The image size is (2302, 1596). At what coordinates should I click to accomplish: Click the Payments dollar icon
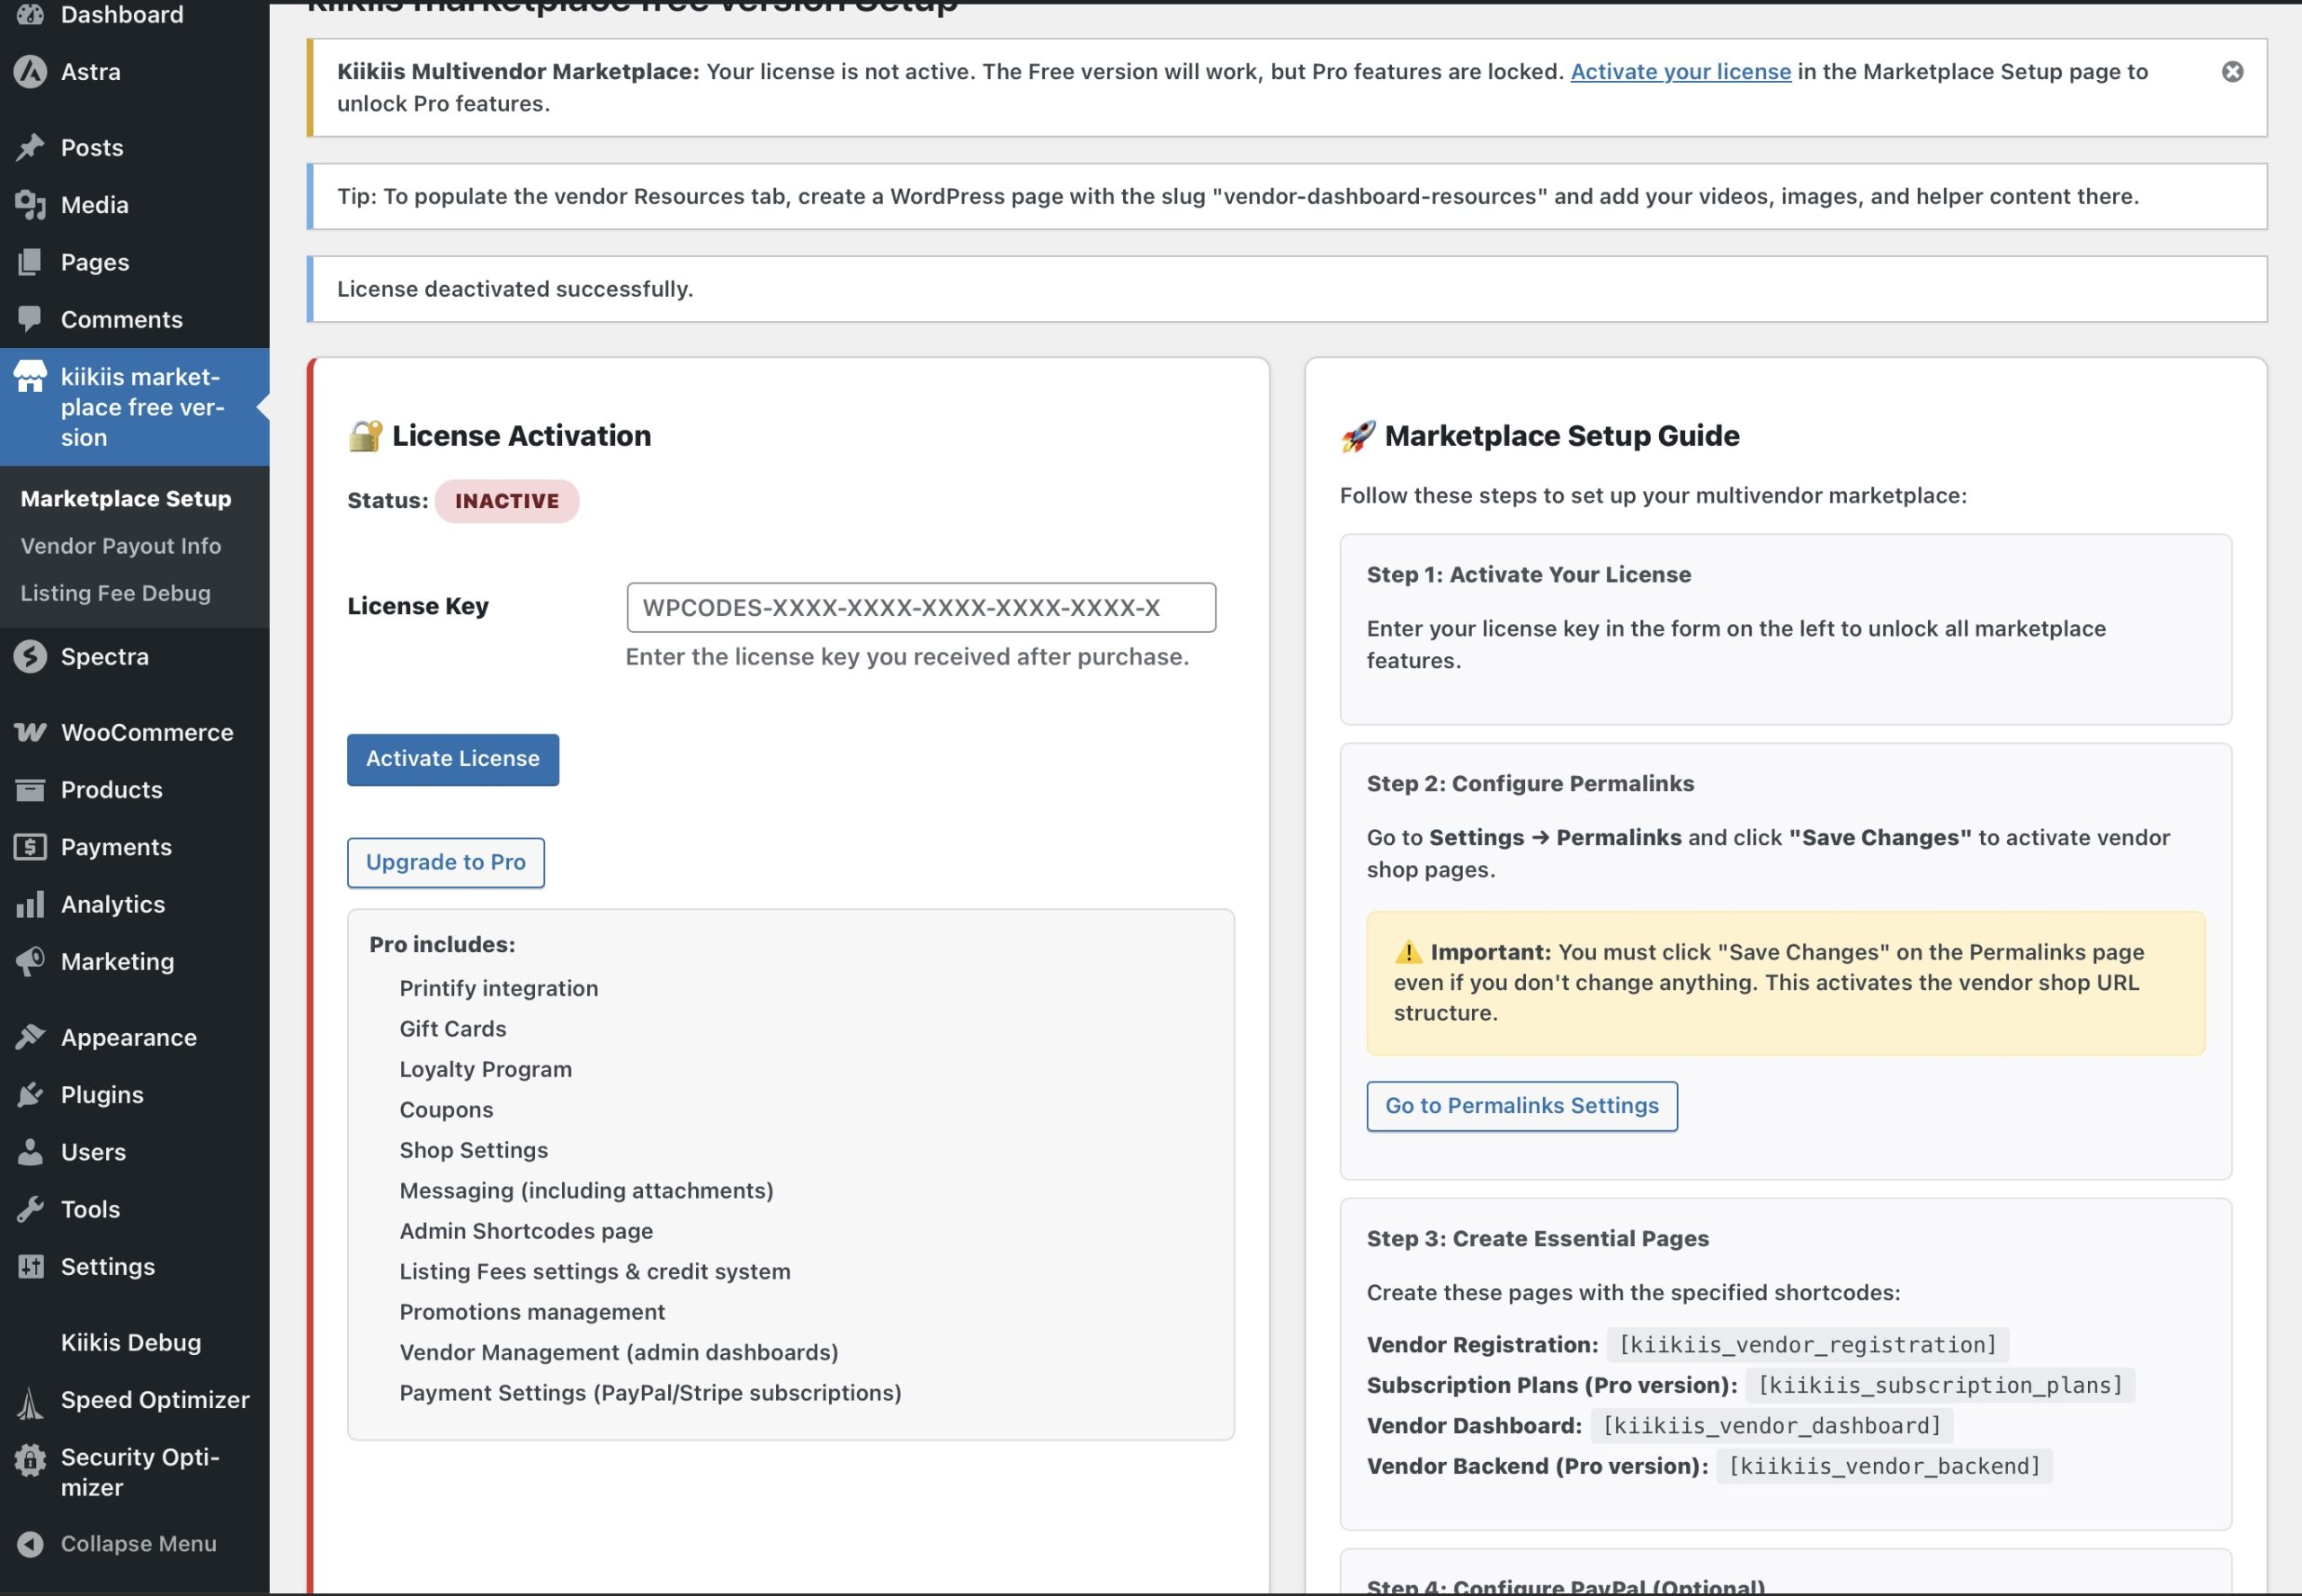click(30, 847)
